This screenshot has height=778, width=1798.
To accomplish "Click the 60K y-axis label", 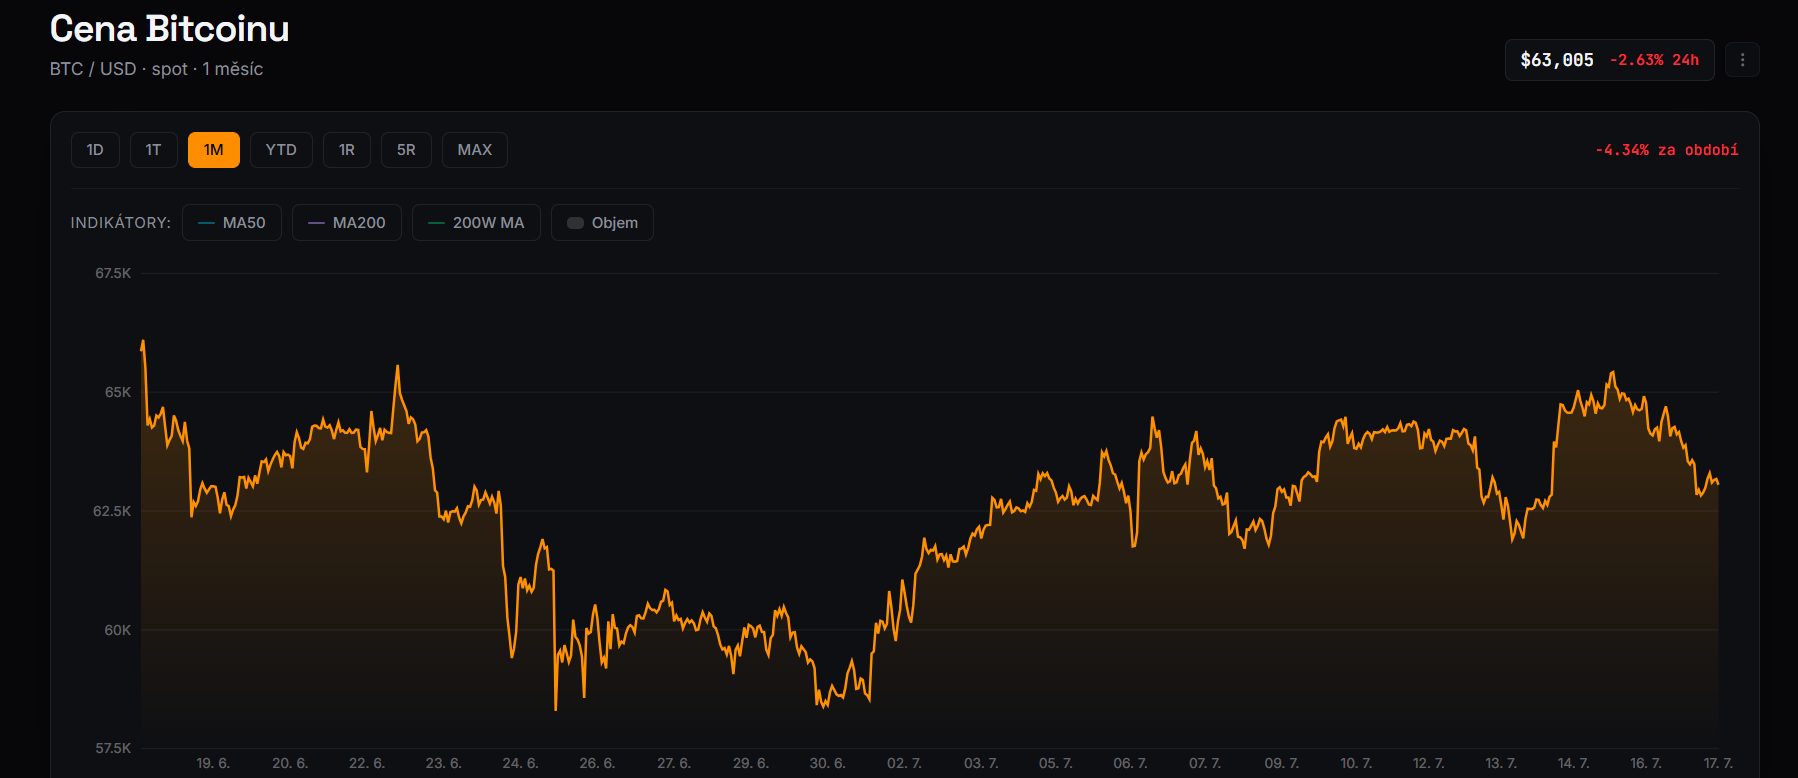I will [x=118, y=630].
